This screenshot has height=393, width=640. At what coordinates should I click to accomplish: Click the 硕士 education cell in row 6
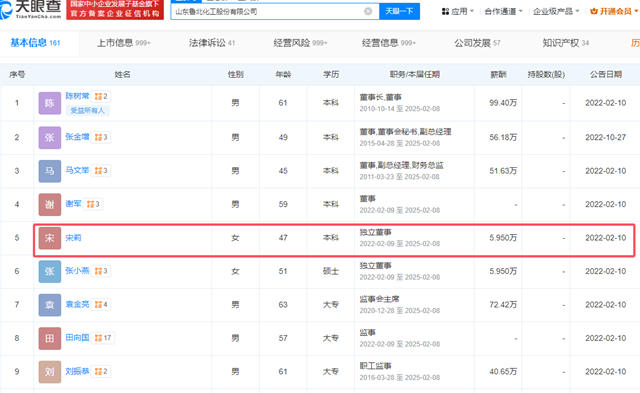[x=331, y=271]
